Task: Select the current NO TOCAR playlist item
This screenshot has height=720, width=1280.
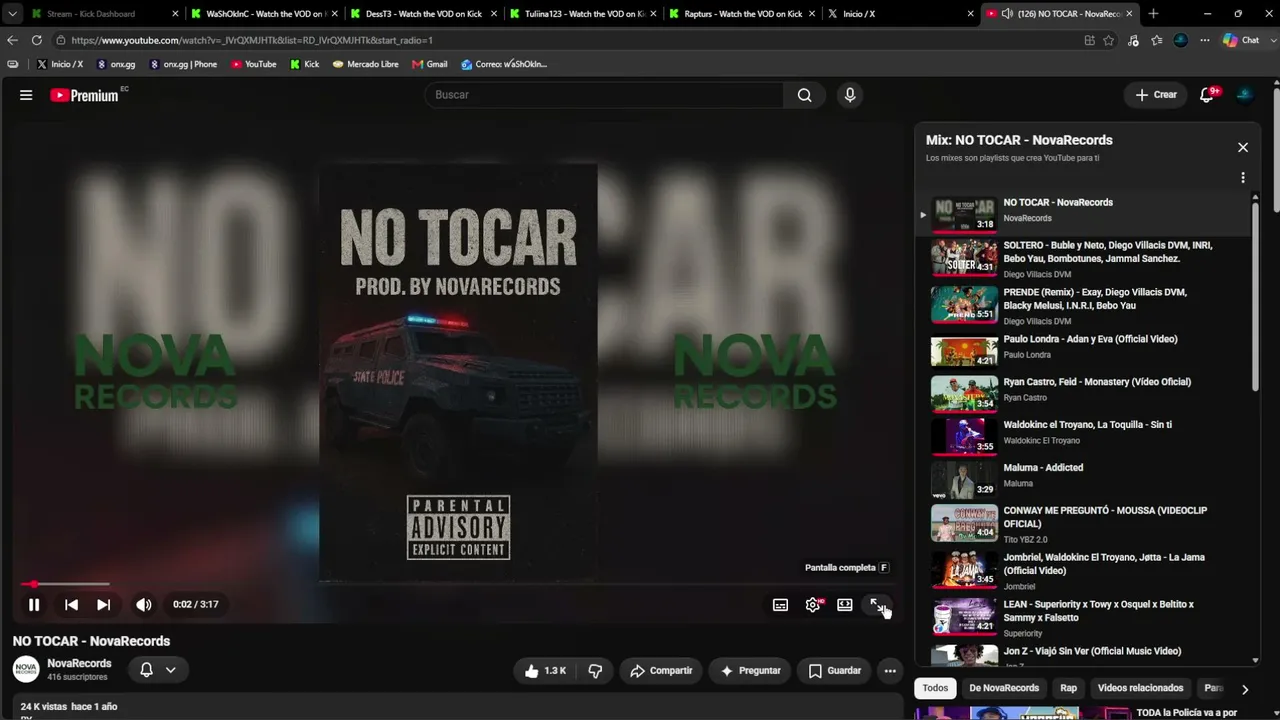Action: tap(1085, 215)
